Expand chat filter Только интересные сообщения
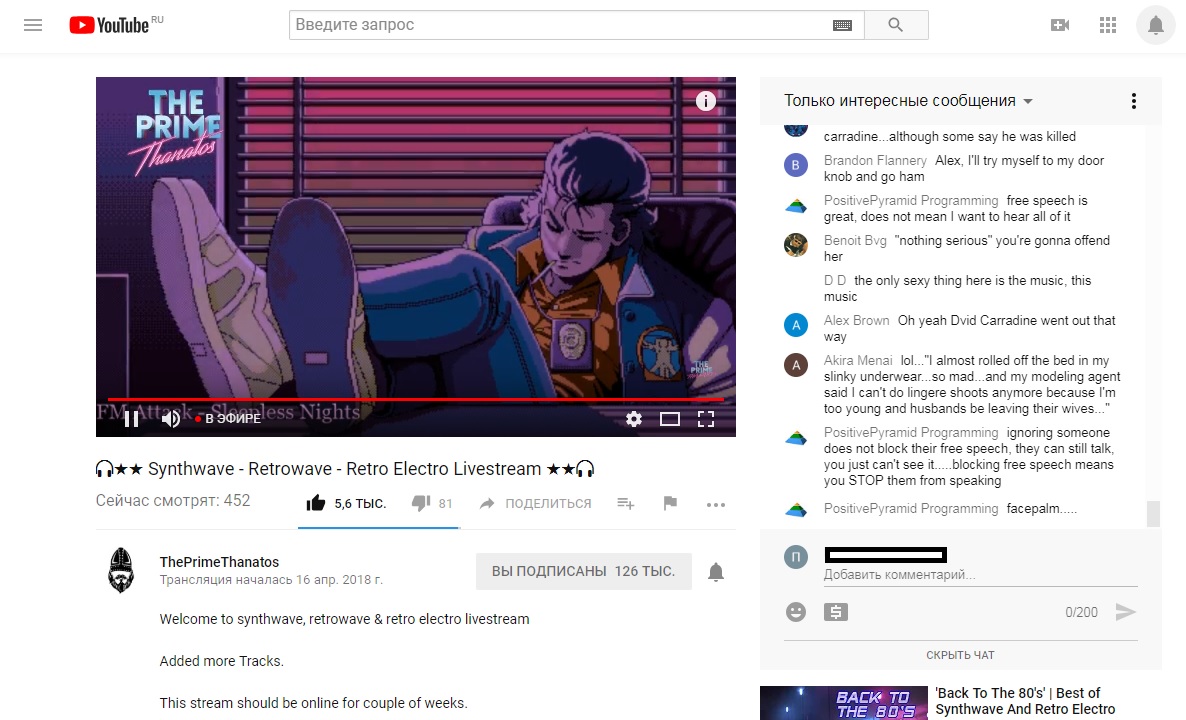Screen dimensions: 1186x720 click(908, 101)
